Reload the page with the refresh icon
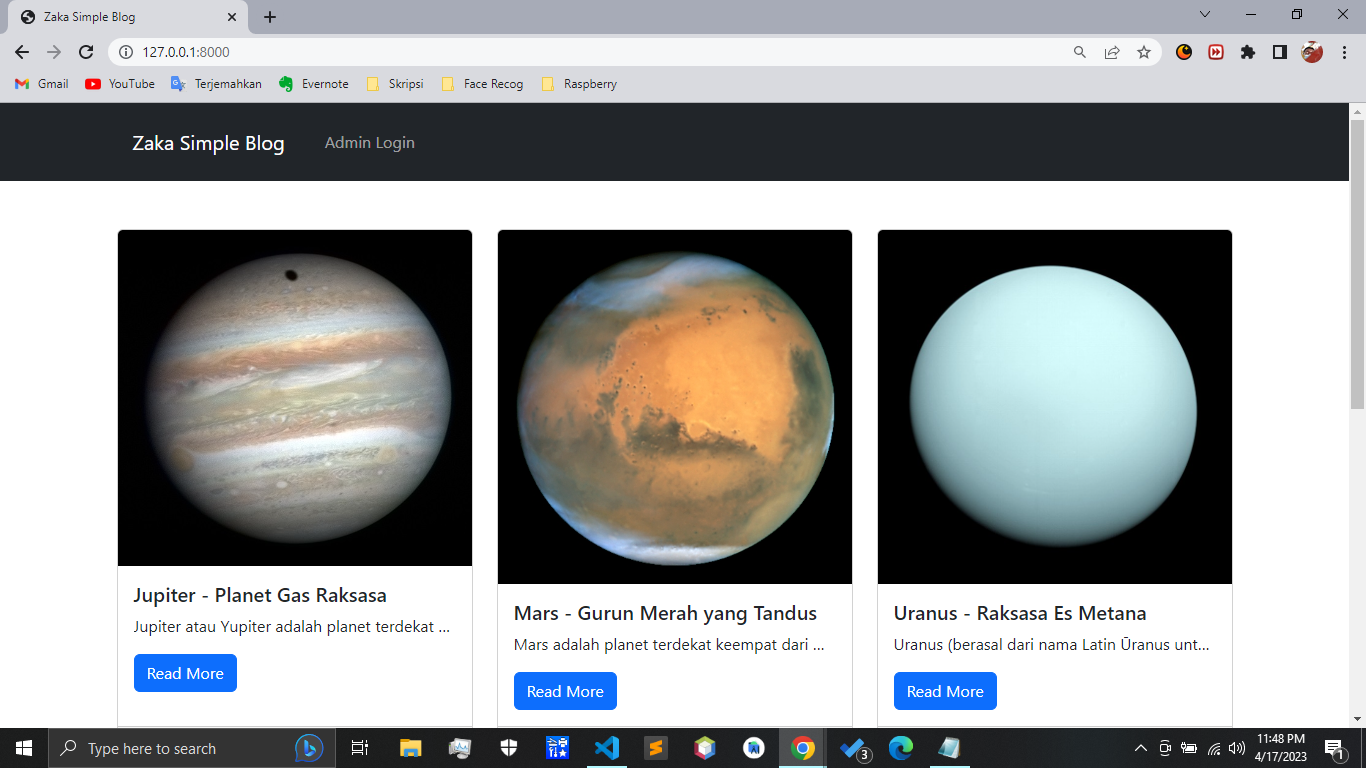The image size is (1366, 768). pyautogui.click(x=86, y=52)
